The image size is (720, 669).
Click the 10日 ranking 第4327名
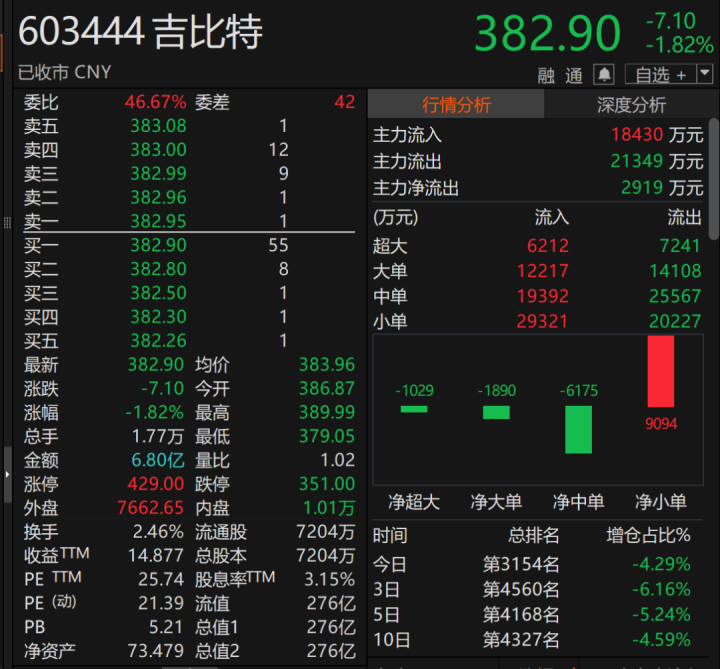[521, 640]
